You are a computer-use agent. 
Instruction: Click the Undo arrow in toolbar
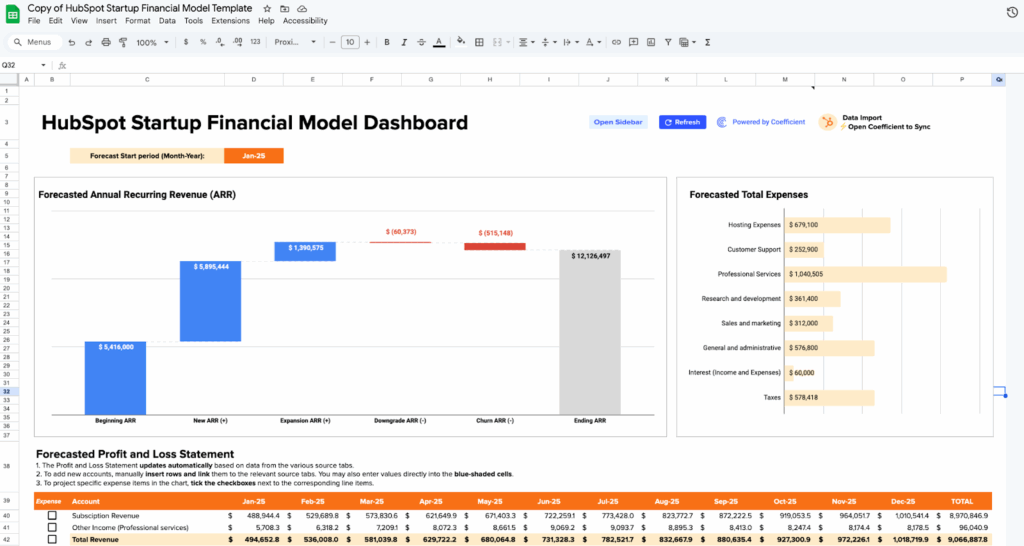click(71, 42)
